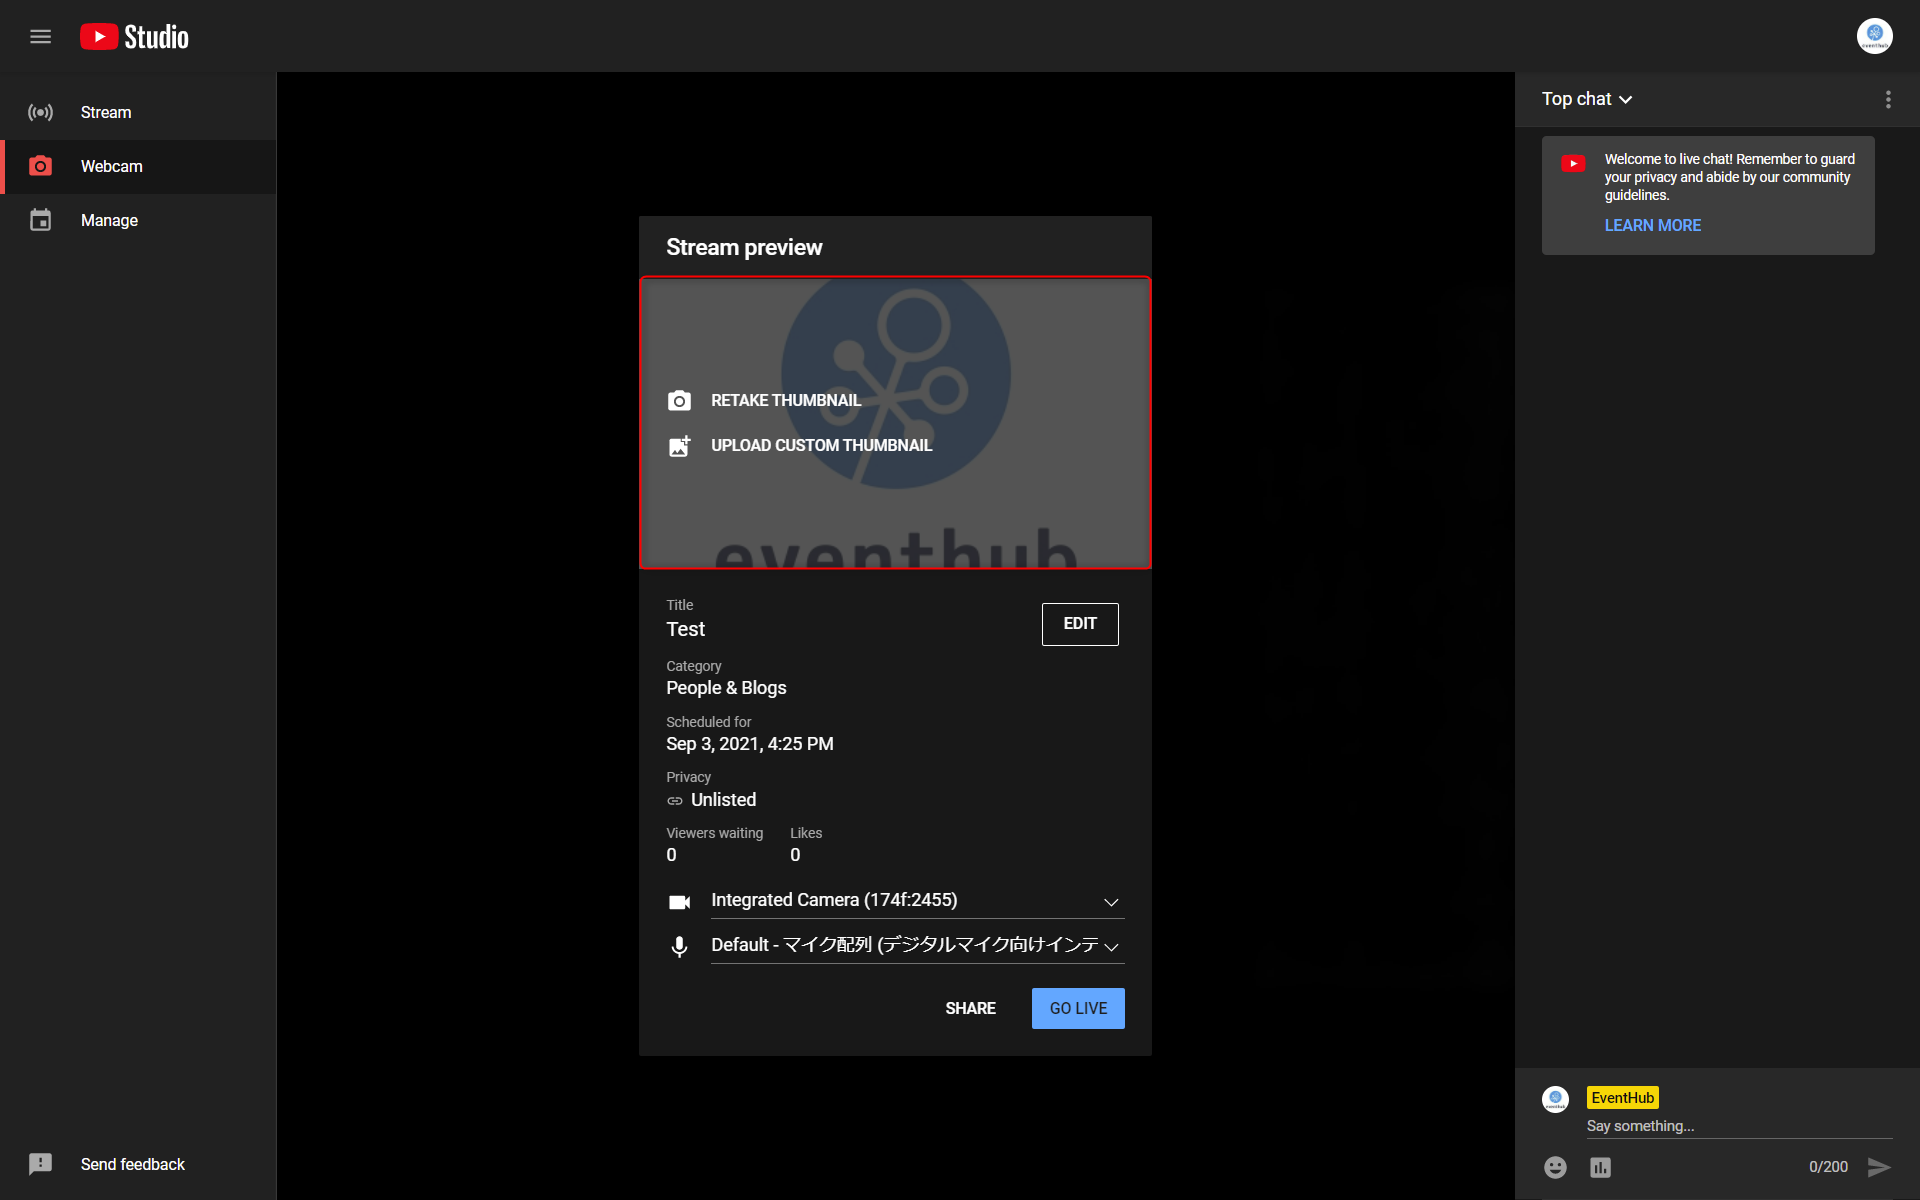Click the YouTube Studio logo
The width and height of the screenshot is (1920, 1200).
click(x=134, y=37)
